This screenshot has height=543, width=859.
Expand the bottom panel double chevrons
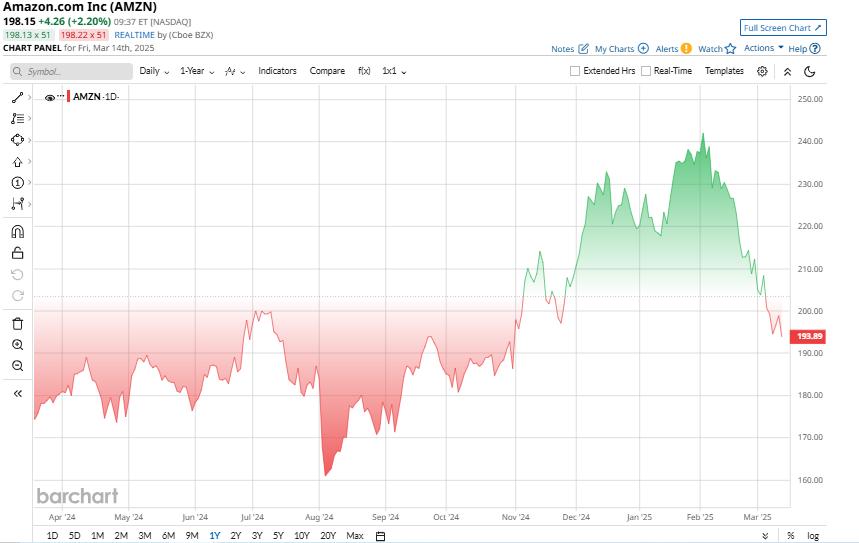coord(765,536)
